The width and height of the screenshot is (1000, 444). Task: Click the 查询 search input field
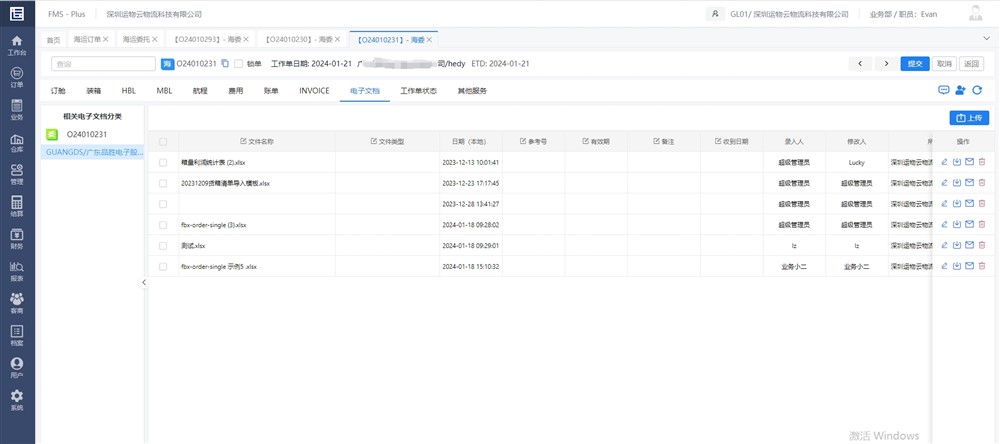point(104,64)
